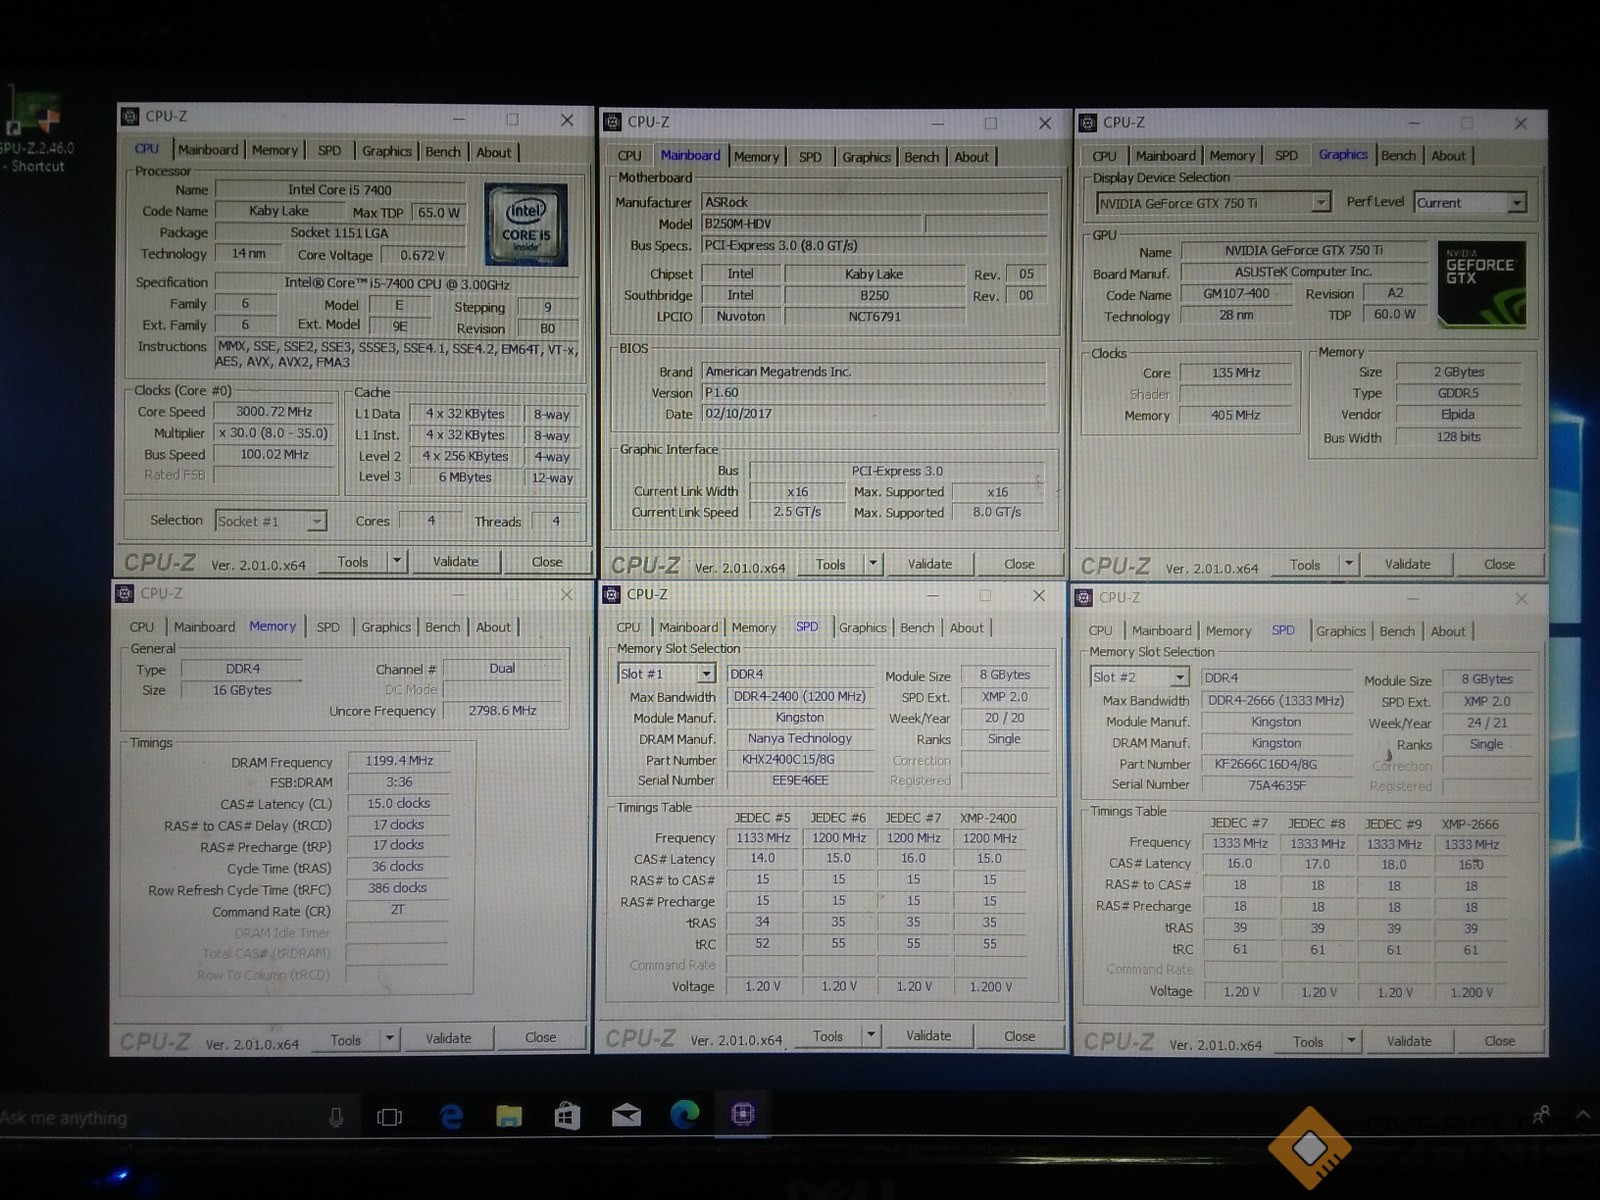
Task: Click the Uncore Frequency value '2798.6 MHz'
Action: (502, 710)
